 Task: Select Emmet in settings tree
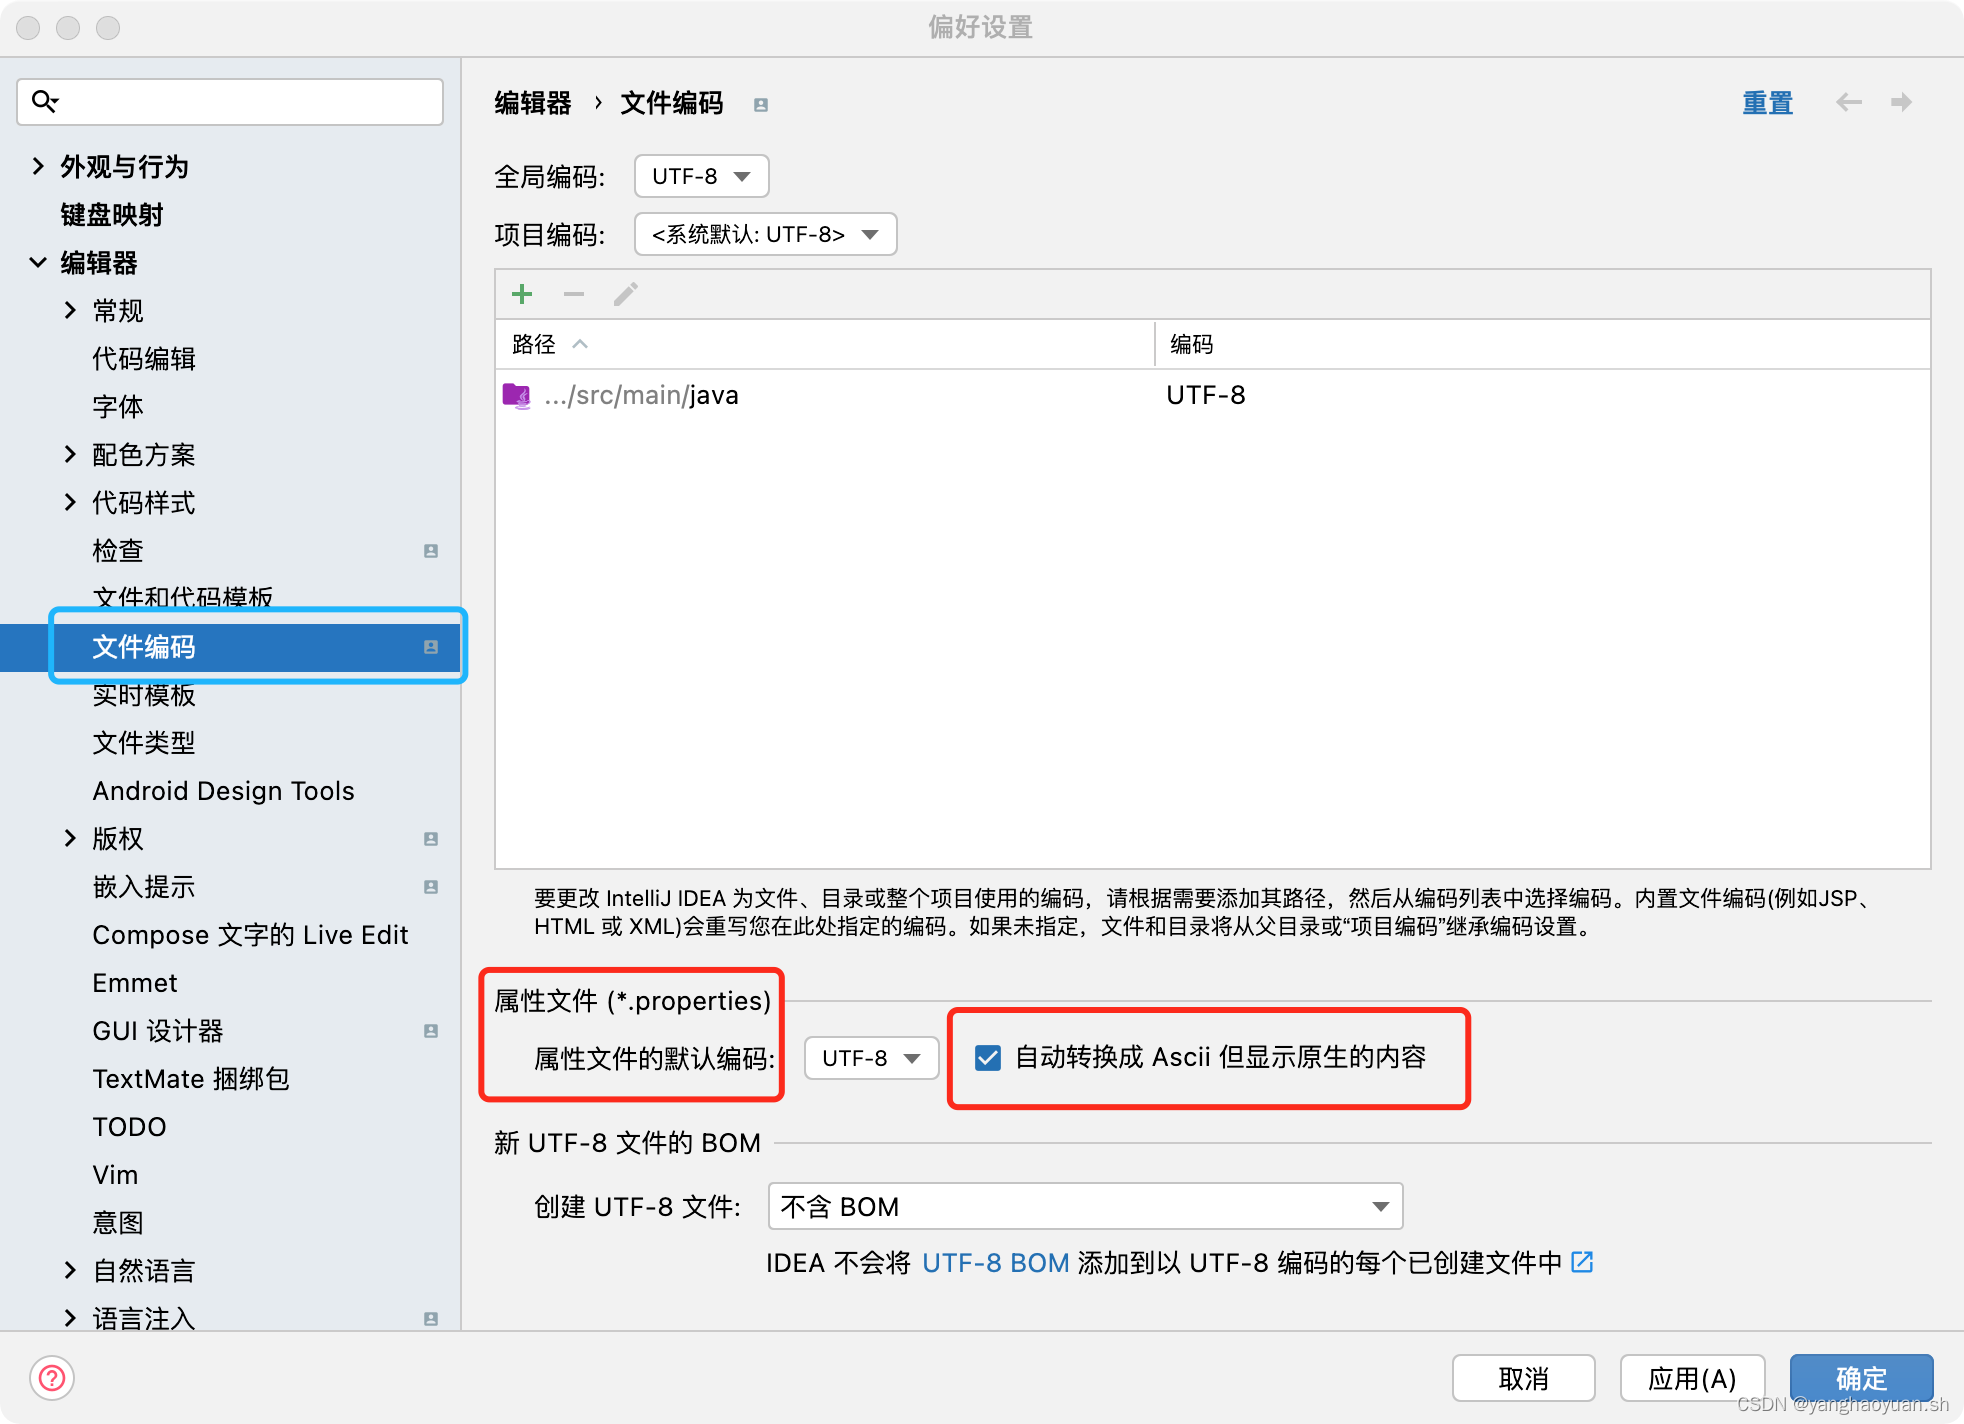[x=135, y=983]
